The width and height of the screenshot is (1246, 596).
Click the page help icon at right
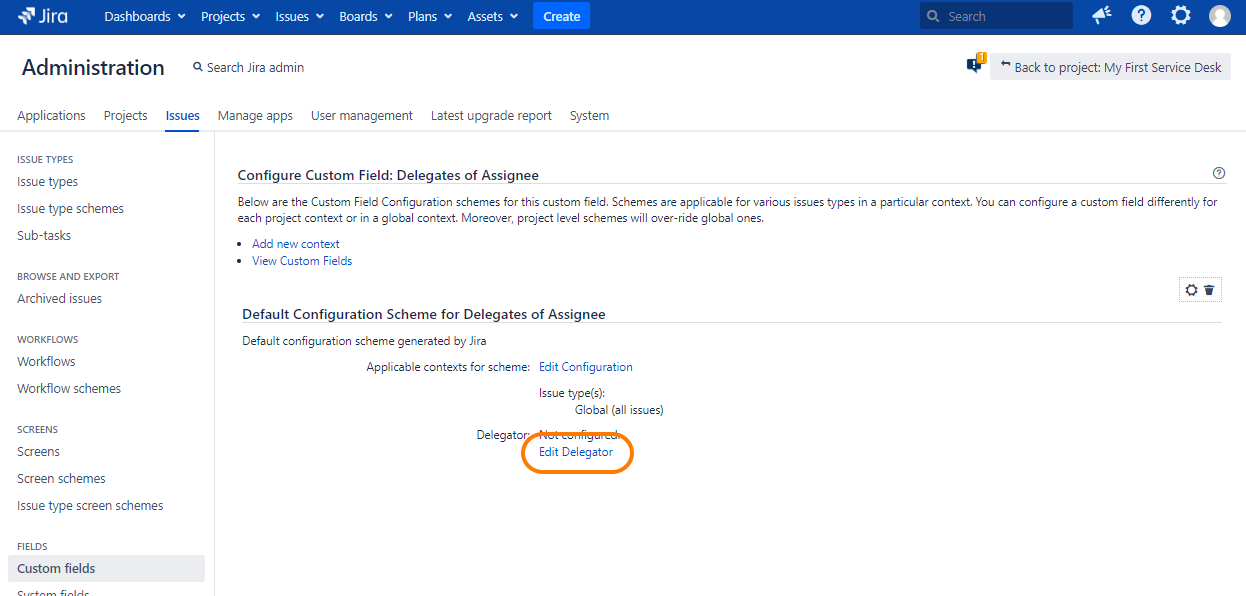[1218, 173]
